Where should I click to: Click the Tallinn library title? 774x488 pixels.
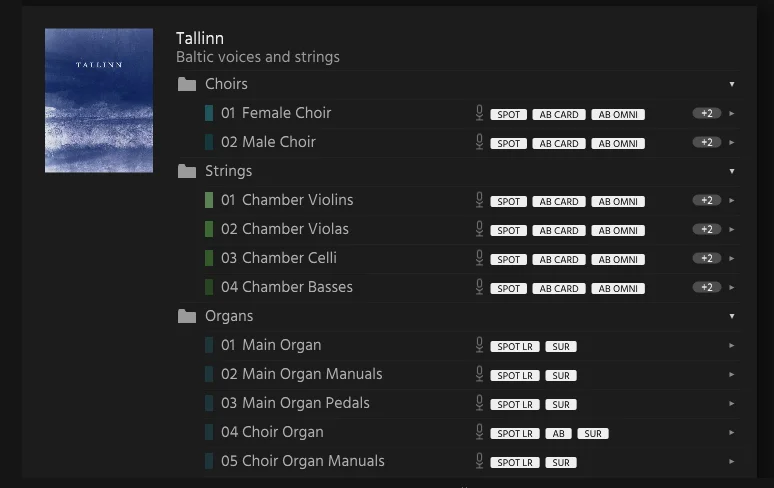pyautogui.click(x=200, y=38)
